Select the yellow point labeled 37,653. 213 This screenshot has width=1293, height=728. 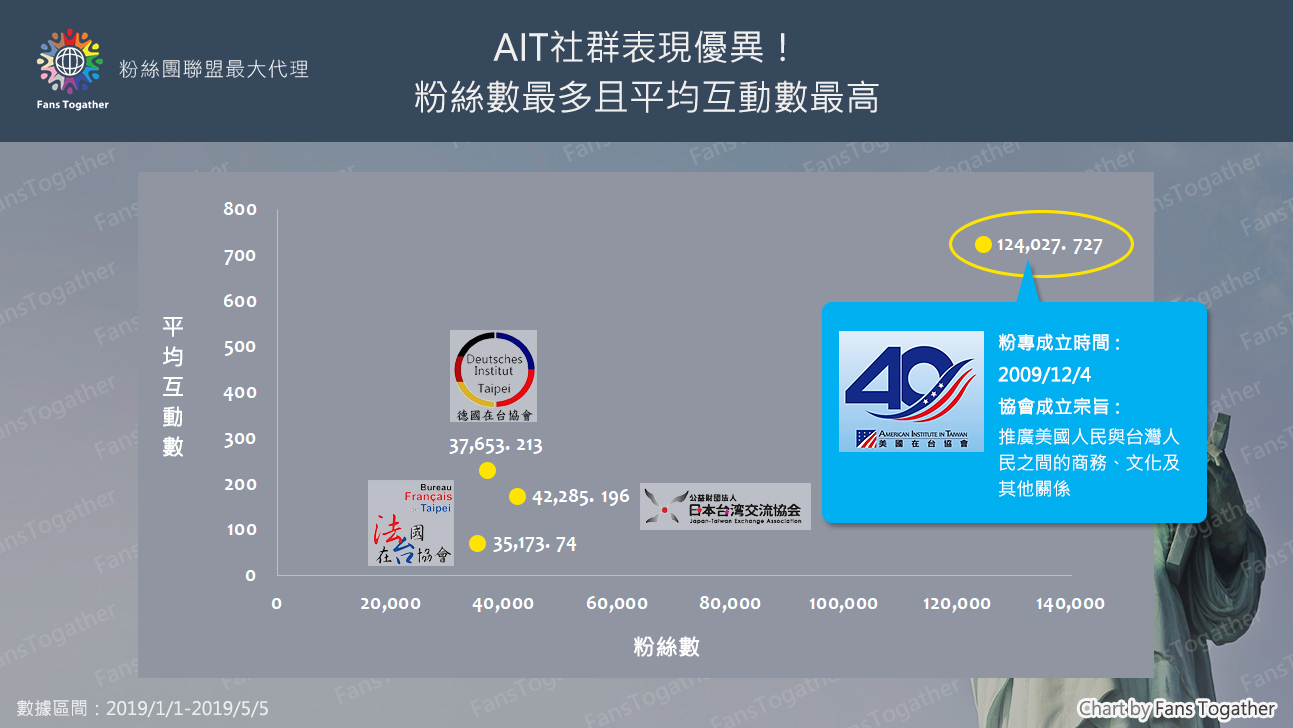click(487, 470)
